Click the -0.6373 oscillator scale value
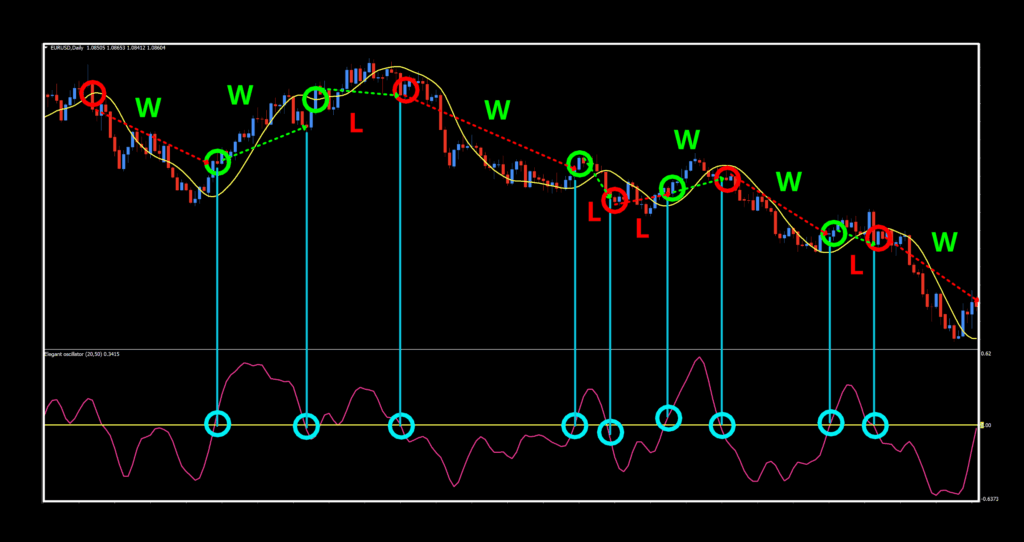Screen dimensions: 1024x542 click(x=988, y=498)
